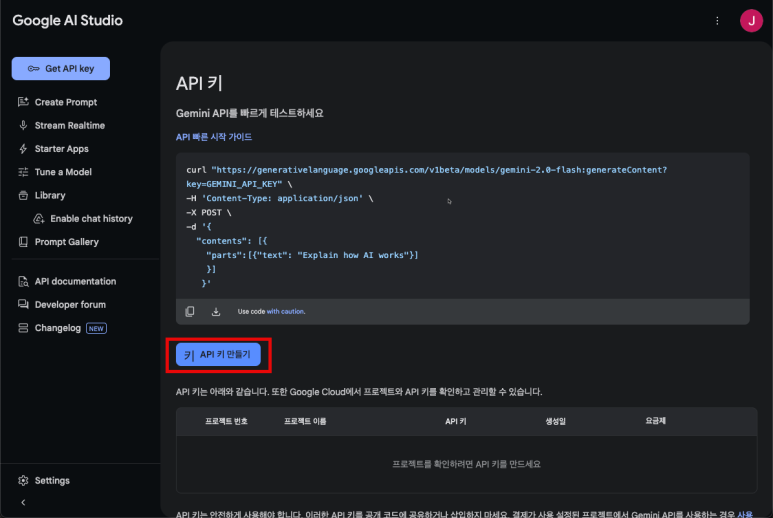This screenshot has width=773, height=518.
Task: Click the API 키 만들기 button
Action: pos(218,354)
